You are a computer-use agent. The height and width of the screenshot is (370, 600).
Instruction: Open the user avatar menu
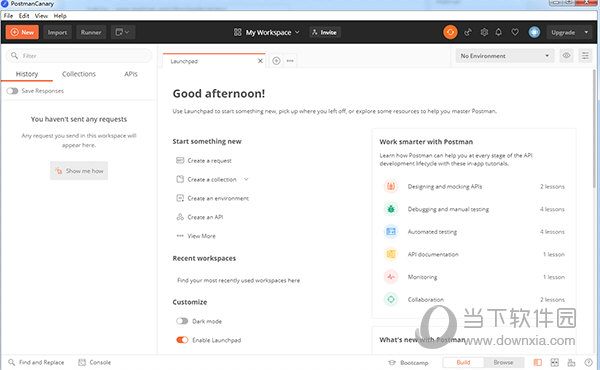pos(534,32)
